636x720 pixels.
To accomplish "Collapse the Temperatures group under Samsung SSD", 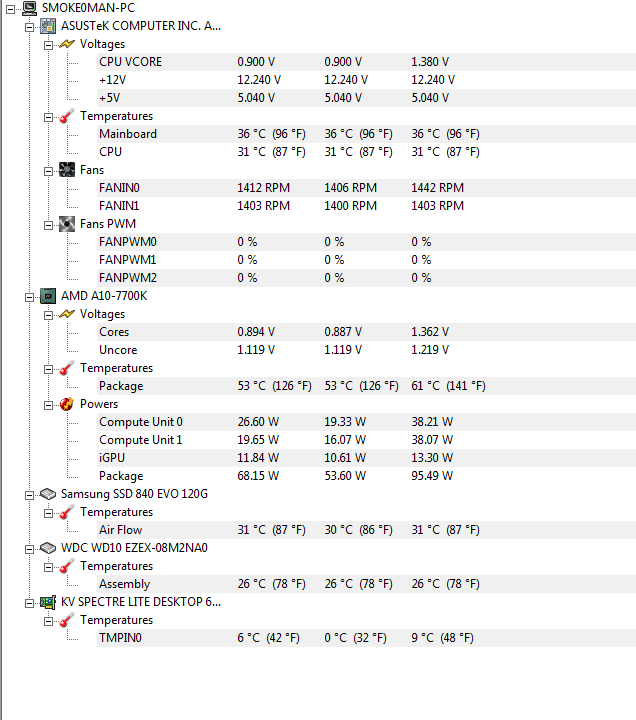I will pos(48,513).
